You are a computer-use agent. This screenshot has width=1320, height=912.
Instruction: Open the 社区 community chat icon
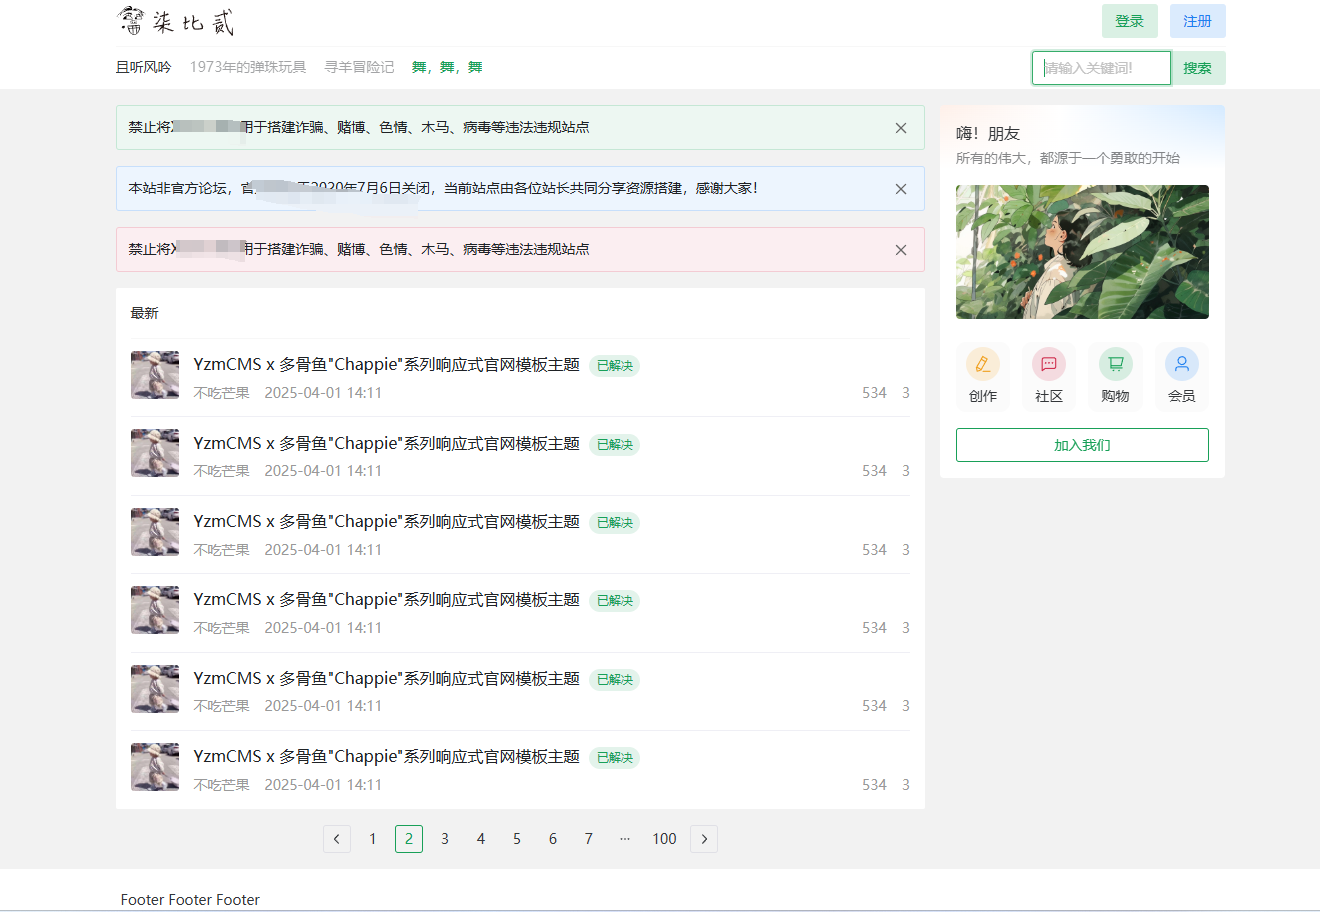tap(1048, 364)
